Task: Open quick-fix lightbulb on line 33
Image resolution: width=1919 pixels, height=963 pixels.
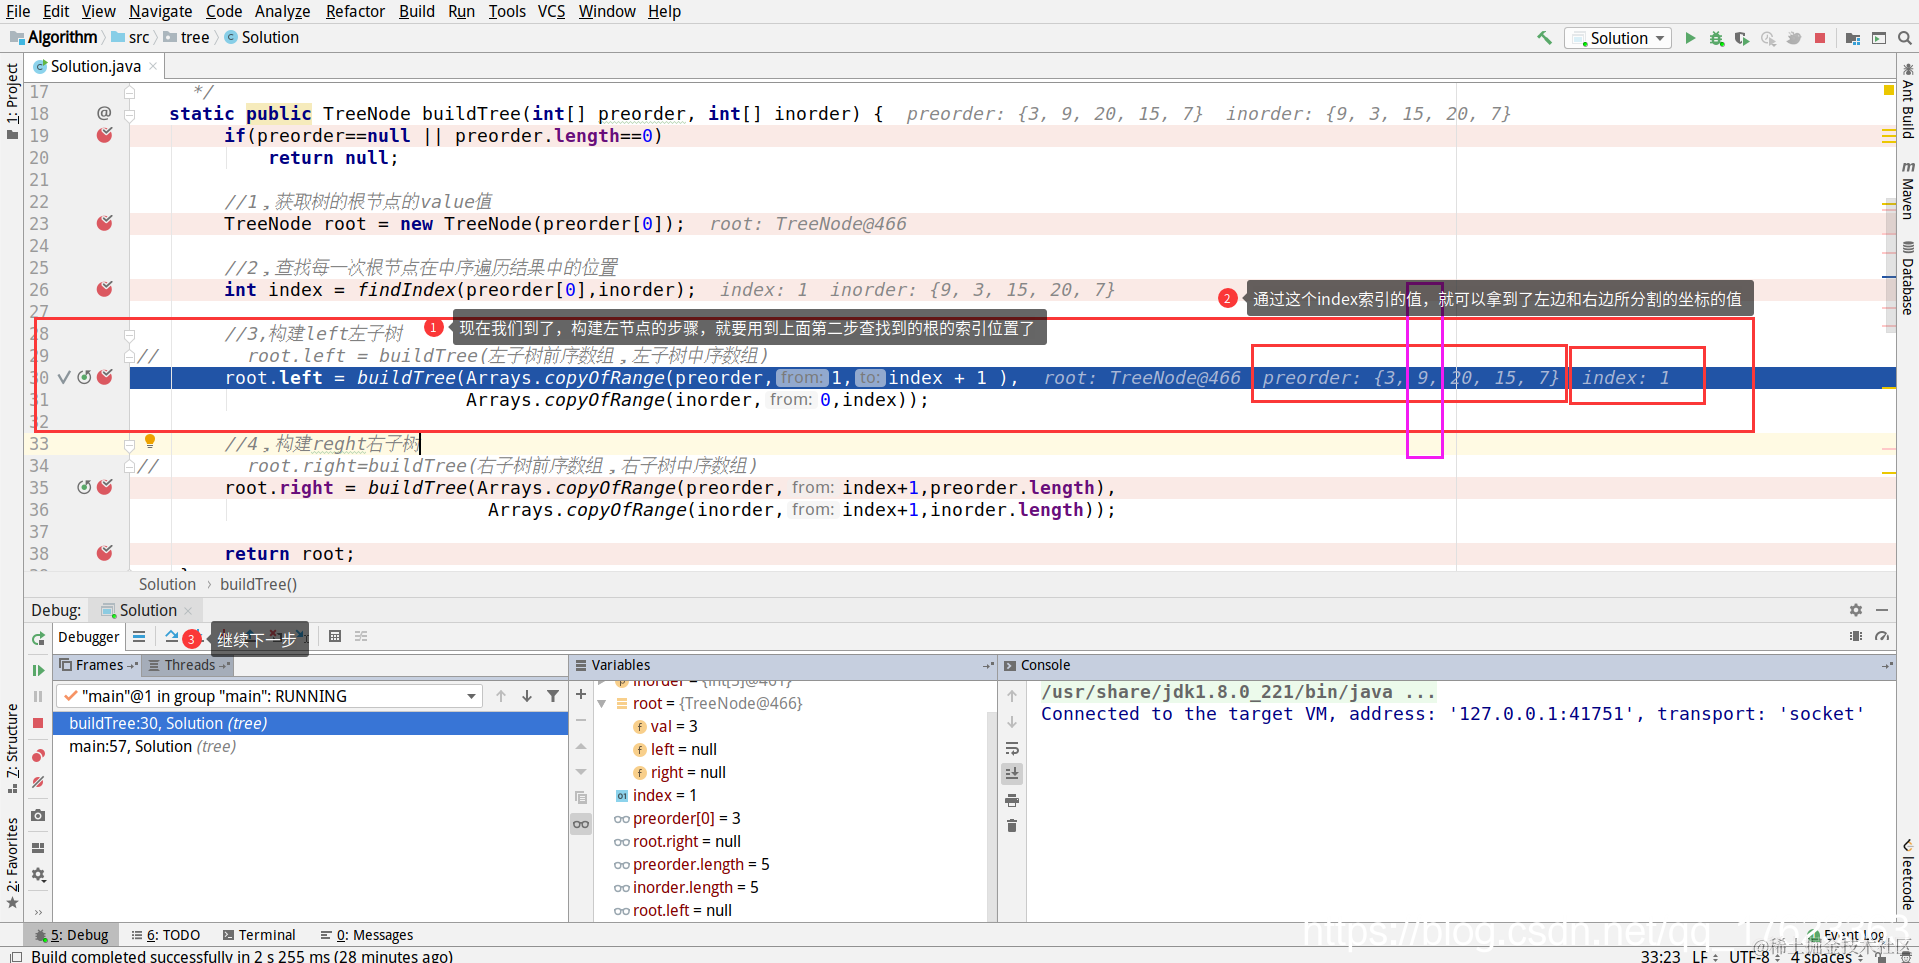Action: [x=150, y=441]
